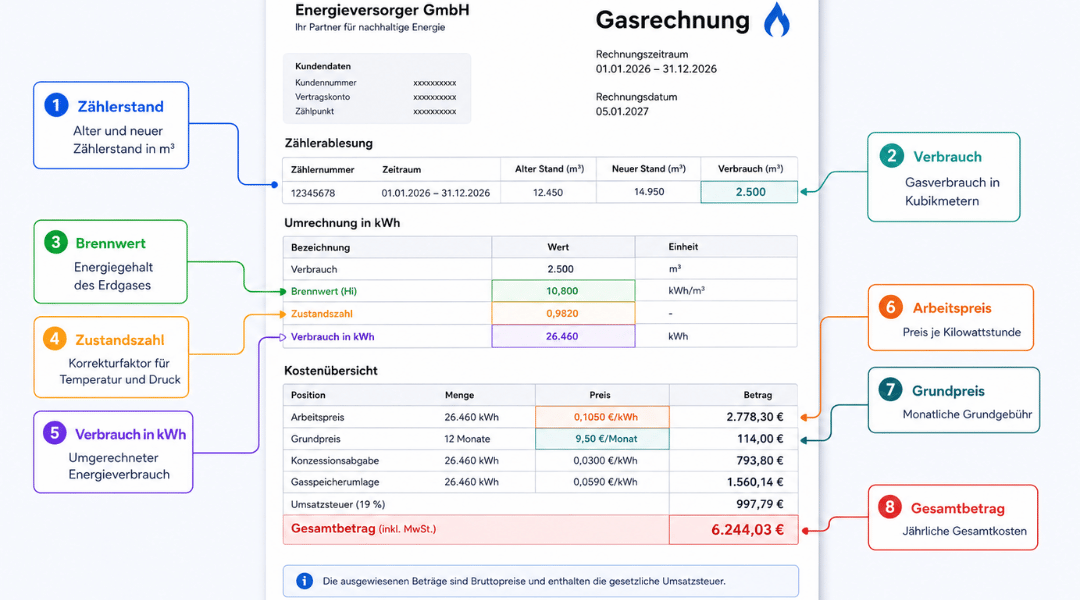Viewport: 1080px width, 600px height.
Task: Click the Gasspeicherumlage row label
Action: pos(335,482)
